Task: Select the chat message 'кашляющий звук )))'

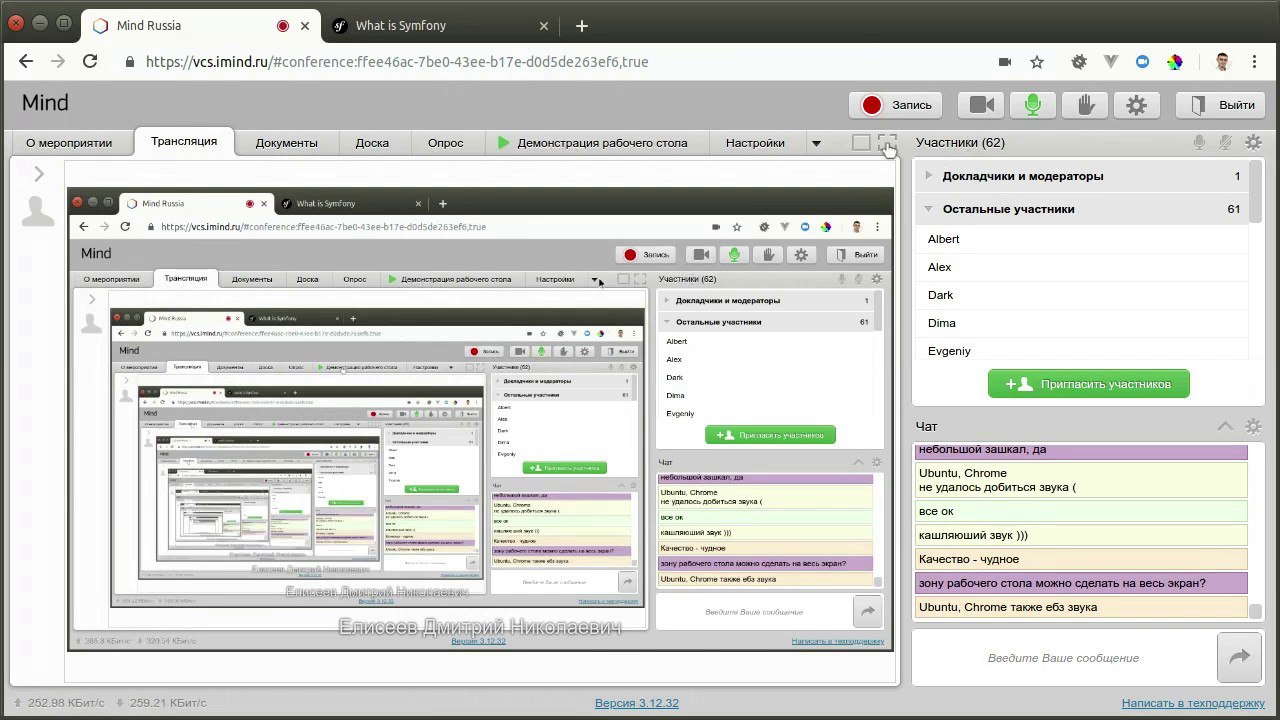Action: tap(1081, 535)
